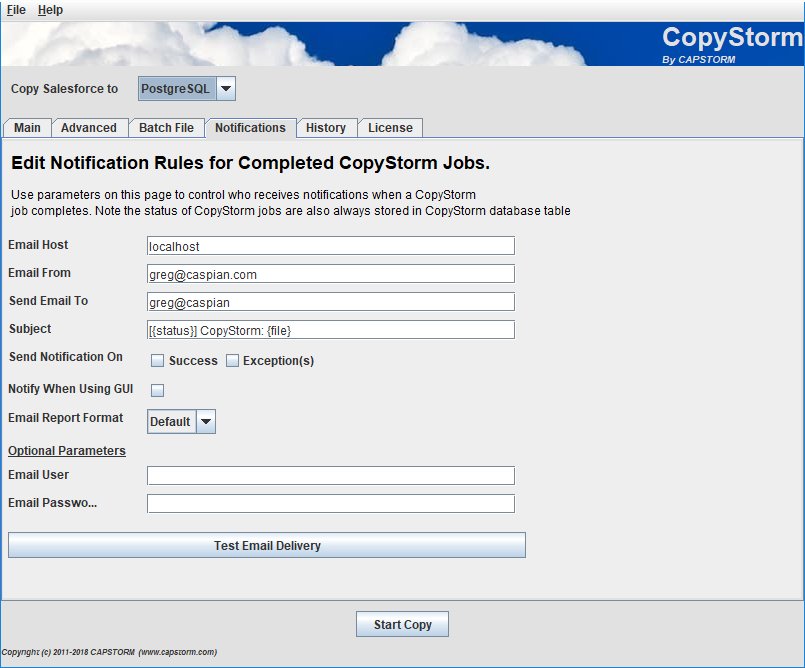Image resolution: width=805 pixels, height=668 pixels.
Task: Click the Subject label
Action: (x=30, y=329)
